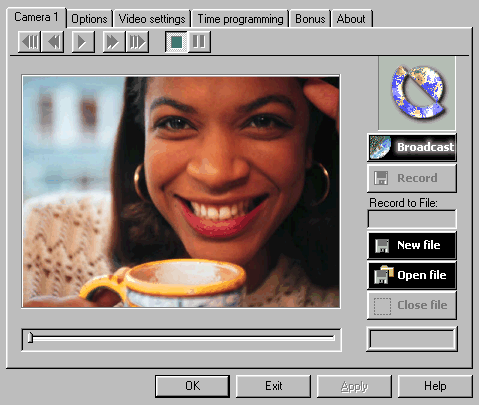Confirm the dialog with the OK button
This screenshot has width=479, height=405.
[x=192, y=386]
